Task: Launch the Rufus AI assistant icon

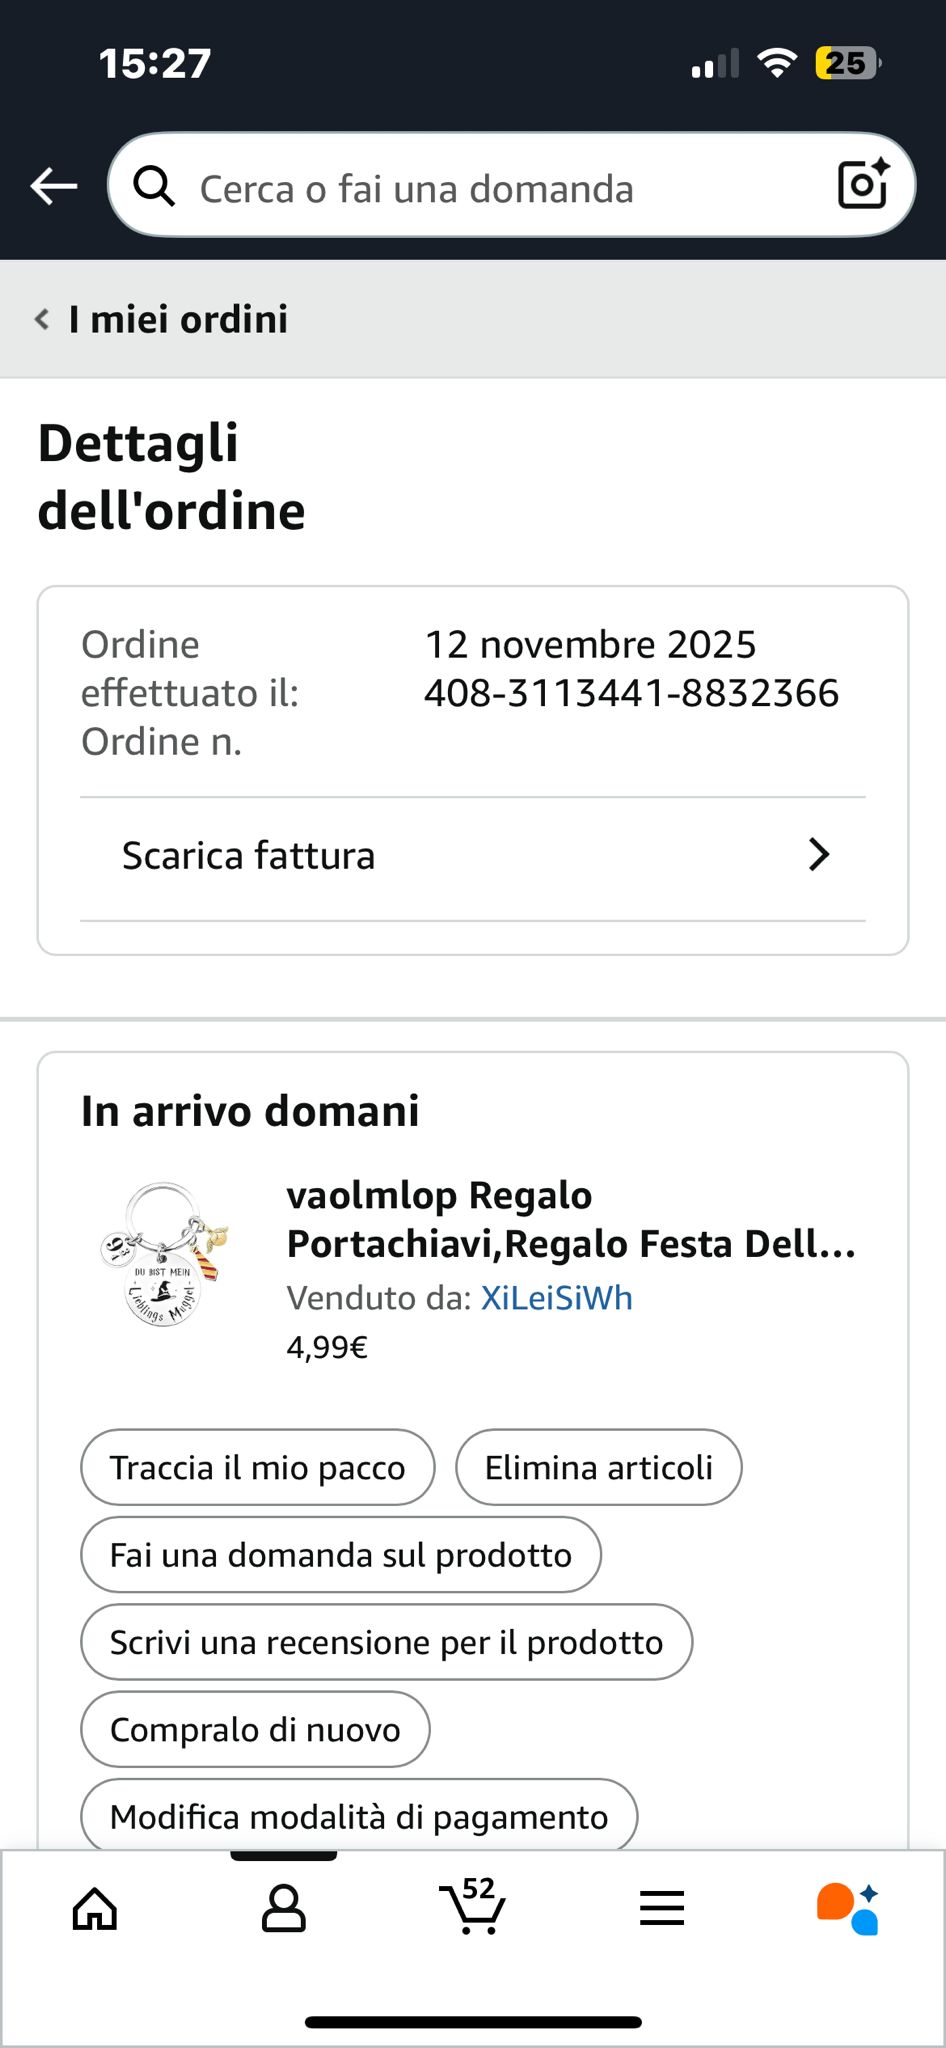Action: (848, 1909)
